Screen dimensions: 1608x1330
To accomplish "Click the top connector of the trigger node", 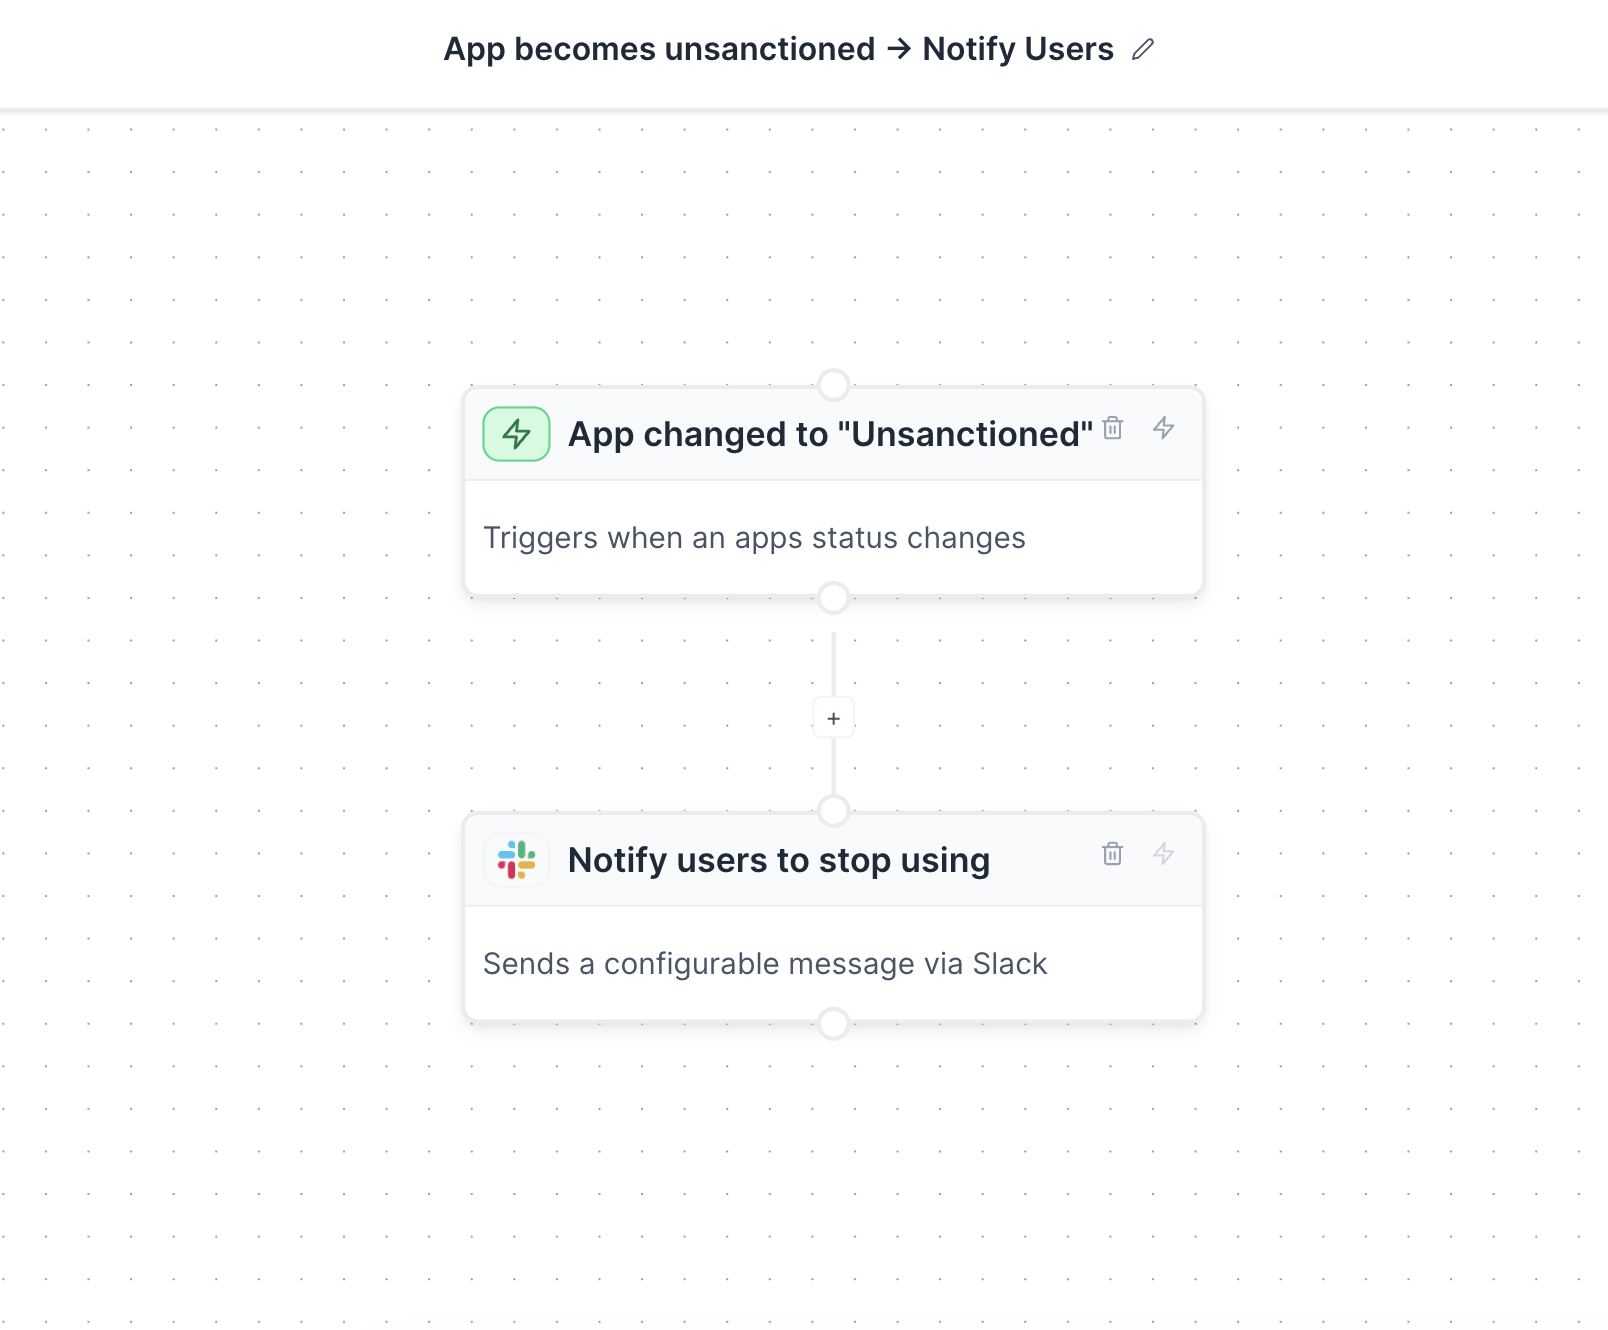I will coord(833,385).
